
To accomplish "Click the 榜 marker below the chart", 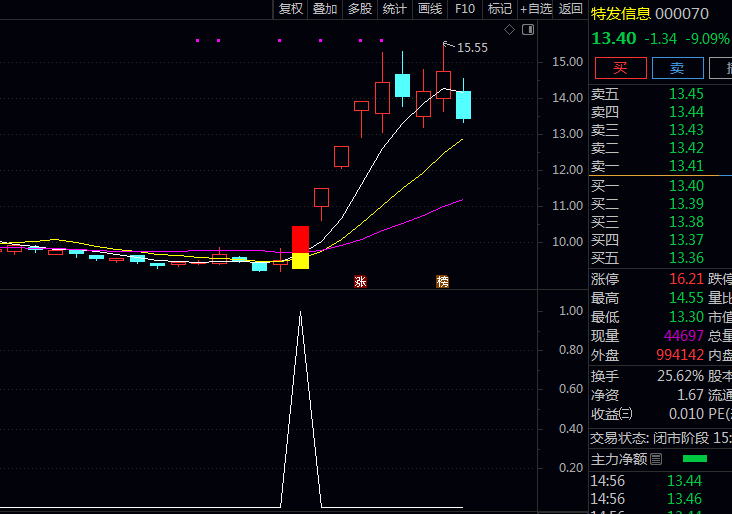I will (x=442, y=282).
